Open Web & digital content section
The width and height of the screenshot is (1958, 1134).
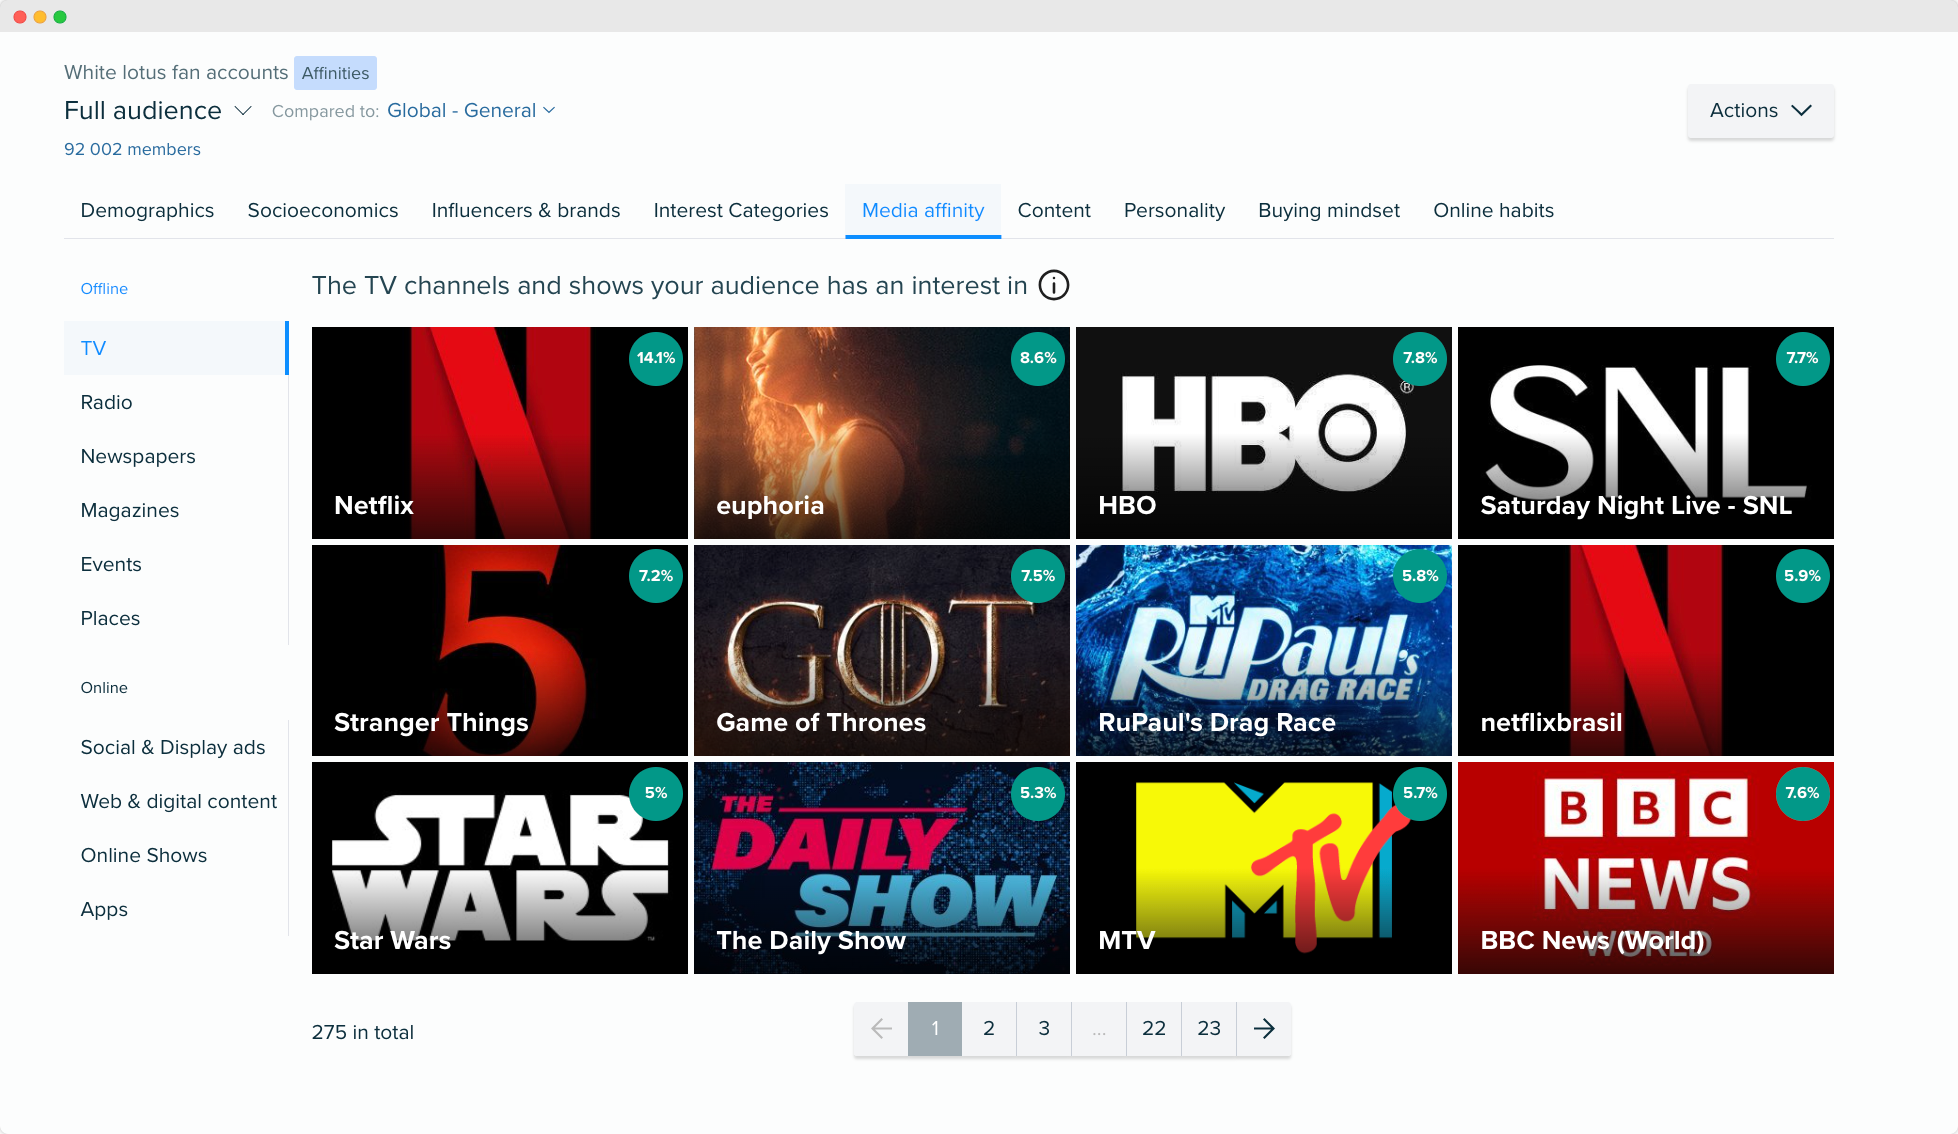(x=176, y=801)
